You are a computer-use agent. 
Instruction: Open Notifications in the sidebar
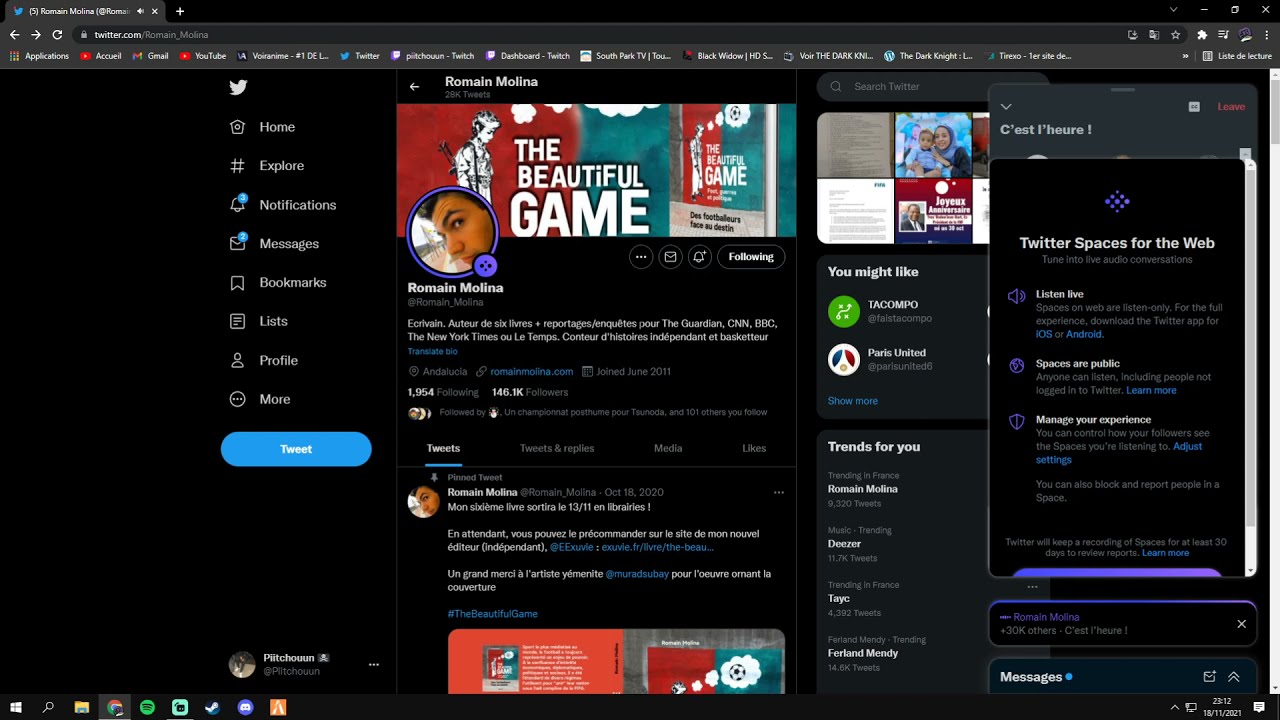pyautogui.click(x=283, y=205)
